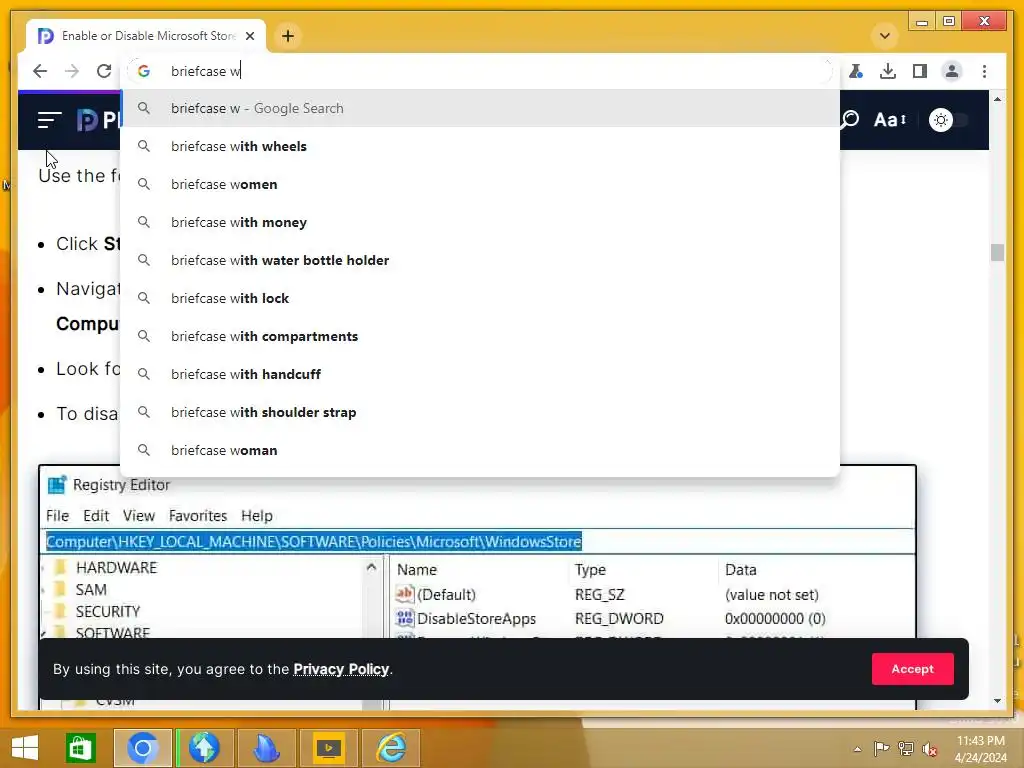Screen dimensions: 1024x768
Task: Accept the privacy policy banner
Action: (x=912, y=669)
